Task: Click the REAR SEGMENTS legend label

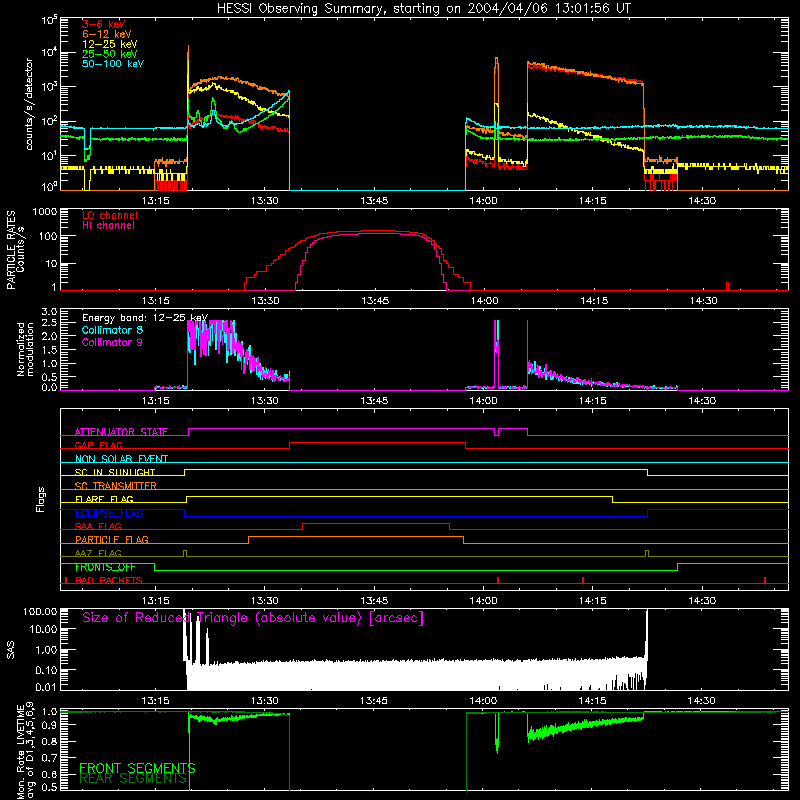Action: point(134,779)
